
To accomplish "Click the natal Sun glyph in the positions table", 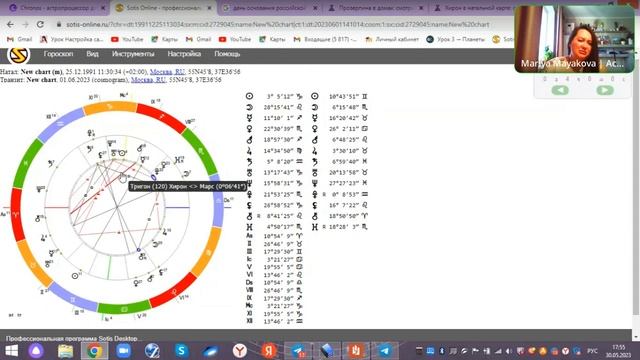I will pyautogui.click(x=249, y=96).
